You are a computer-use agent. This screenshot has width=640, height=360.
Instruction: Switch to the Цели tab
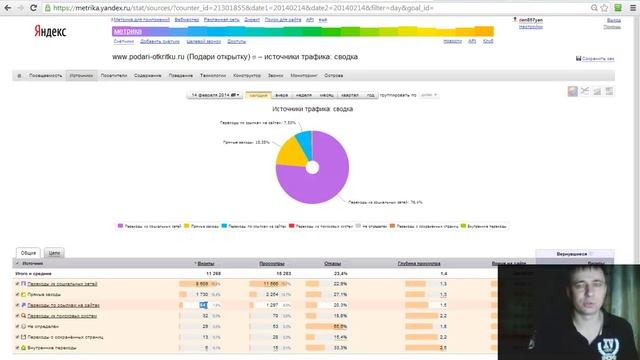[x=54, y=253]
